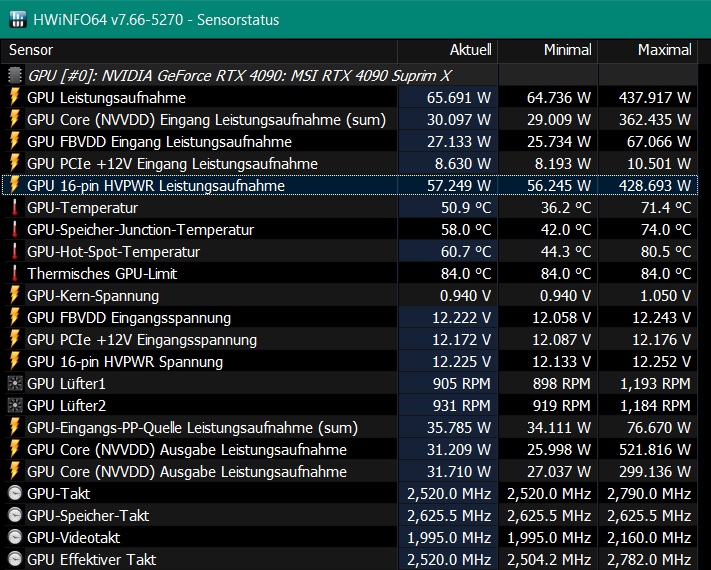Image resolution: width=711 pixels, height=570 pixels.
Task: Click the HWiNFO64 app icon in title bar
Action: point(17,19)
